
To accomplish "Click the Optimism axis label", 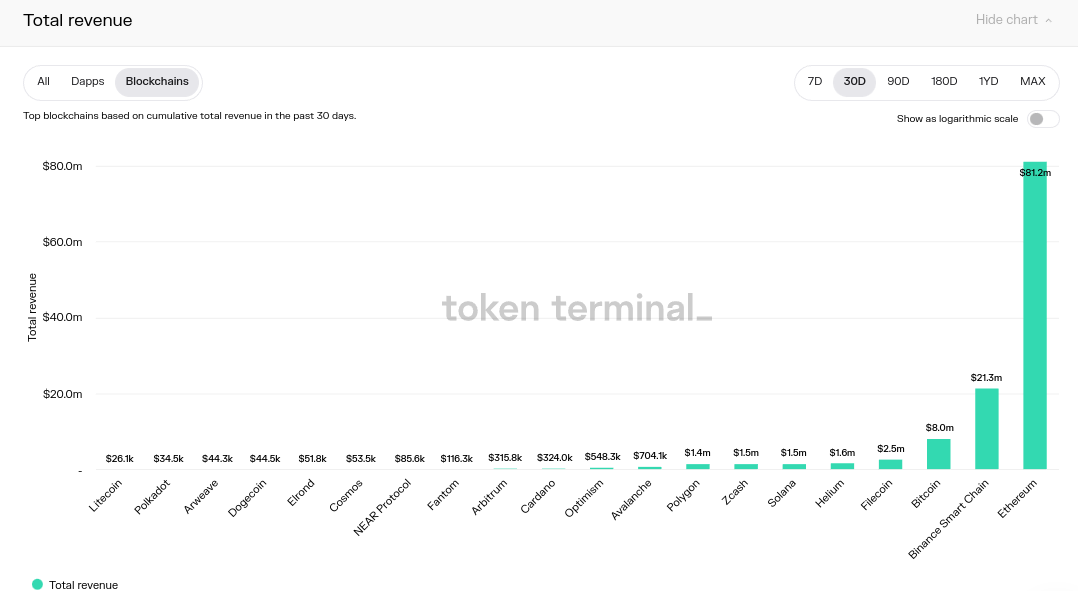I will (x=584, y=498).
